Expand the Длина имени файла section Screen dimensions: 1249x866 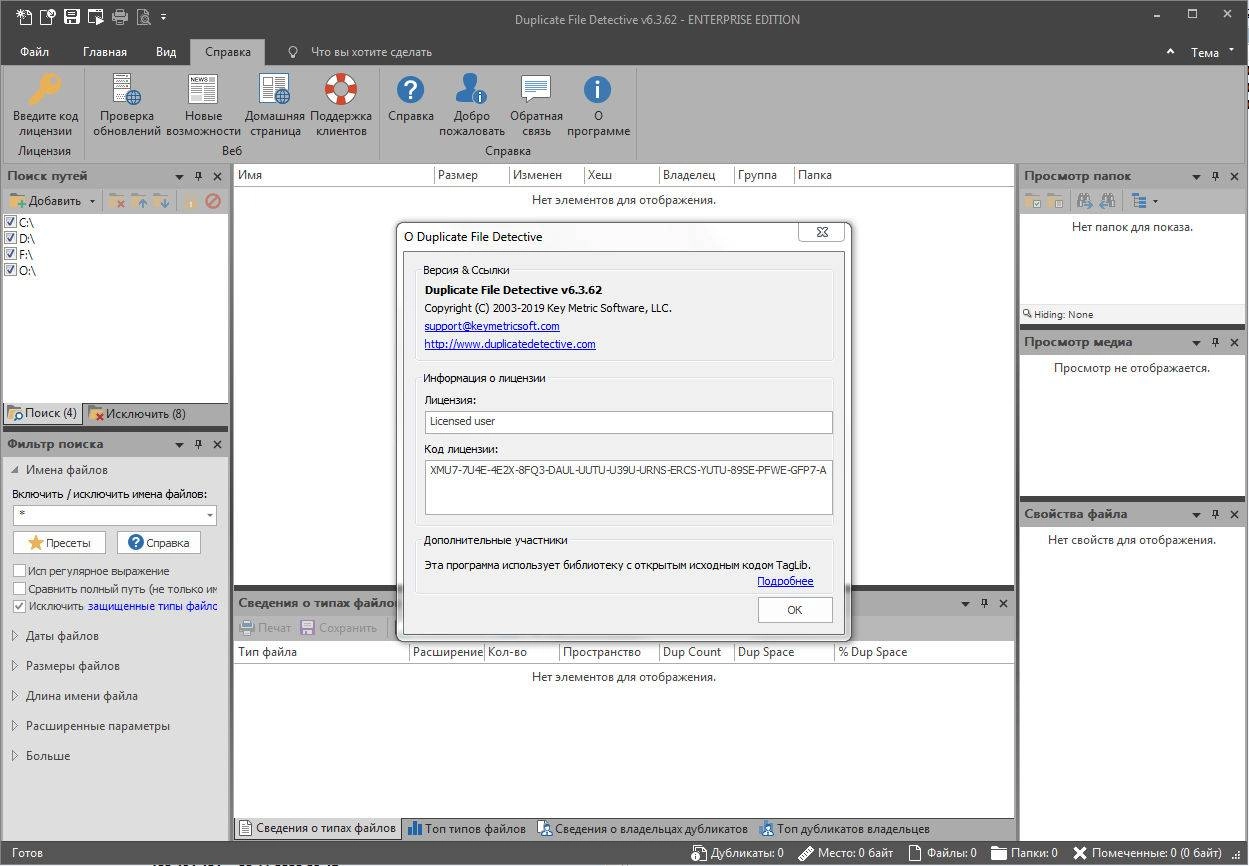pyautogui.click(x=15, y=696)
